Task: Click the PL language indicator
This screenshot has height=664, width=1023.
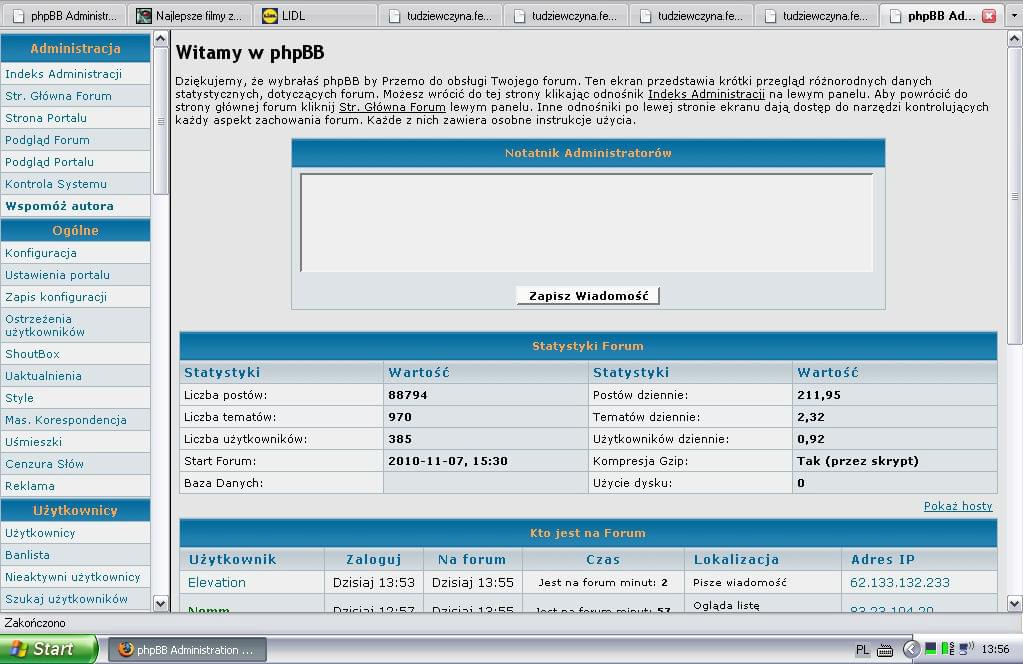Action: [862, 650]
